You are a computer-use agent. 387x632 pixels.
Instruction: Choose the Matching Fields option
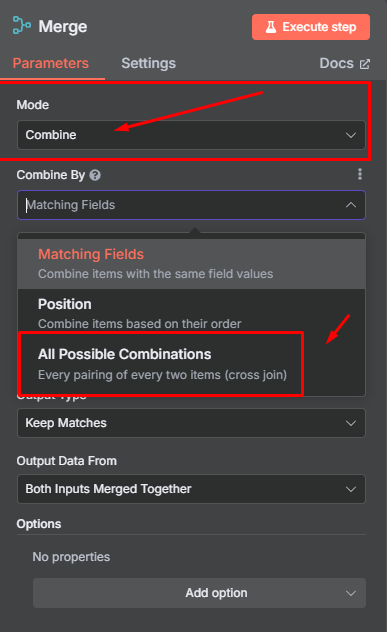(x=191, y=264)
